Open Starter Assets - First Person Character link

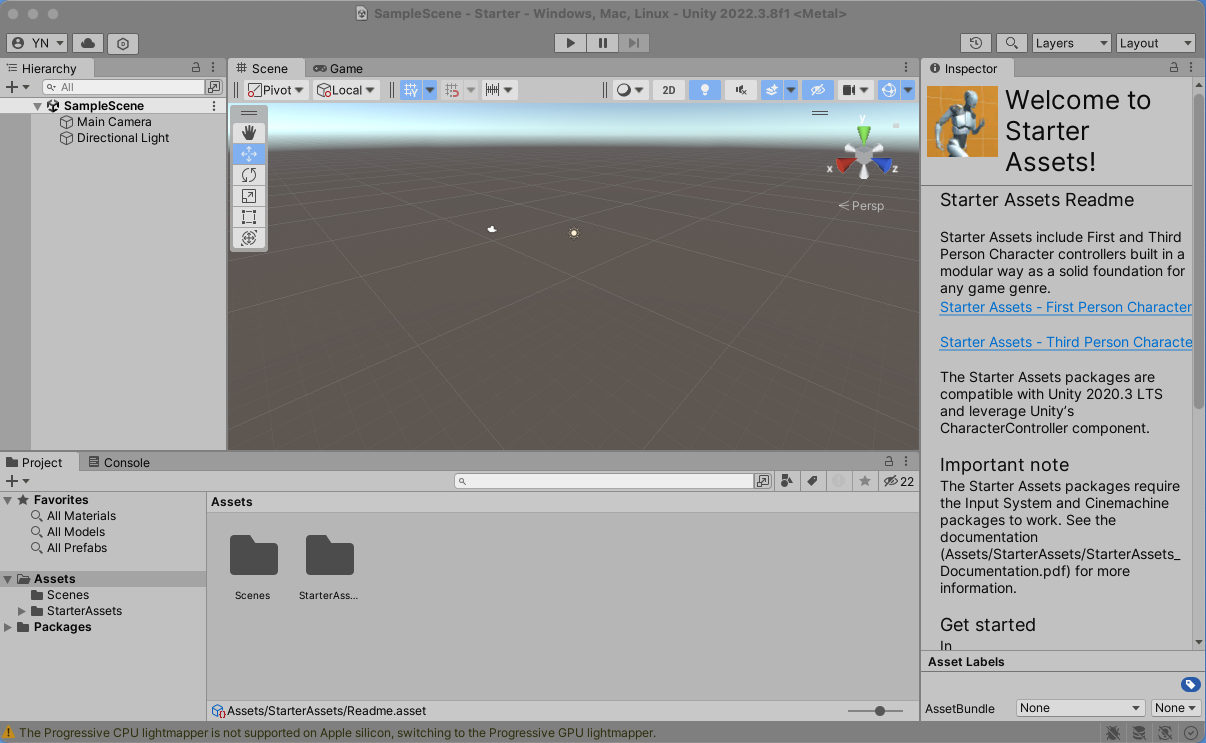1065,307
